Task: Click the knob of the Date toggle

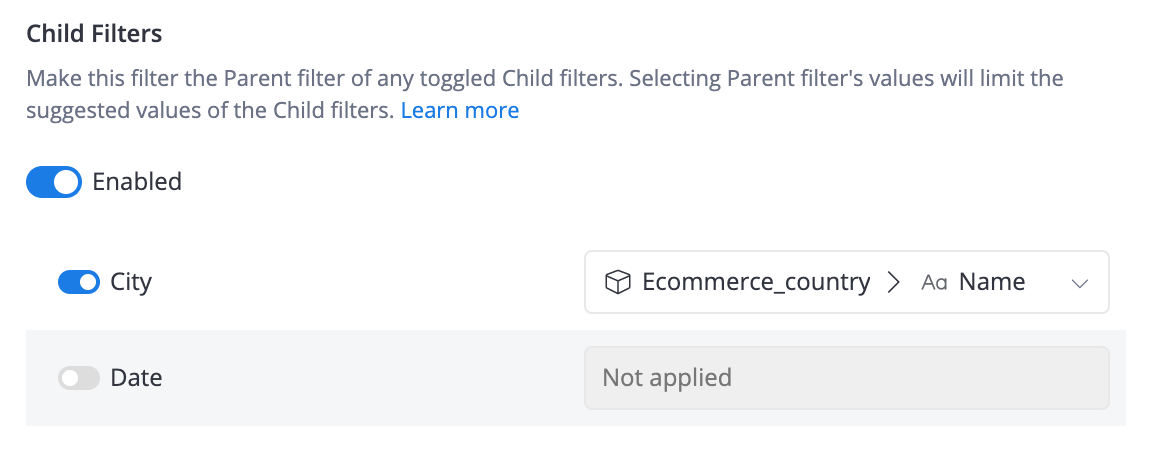Action: tap(71, 378)
